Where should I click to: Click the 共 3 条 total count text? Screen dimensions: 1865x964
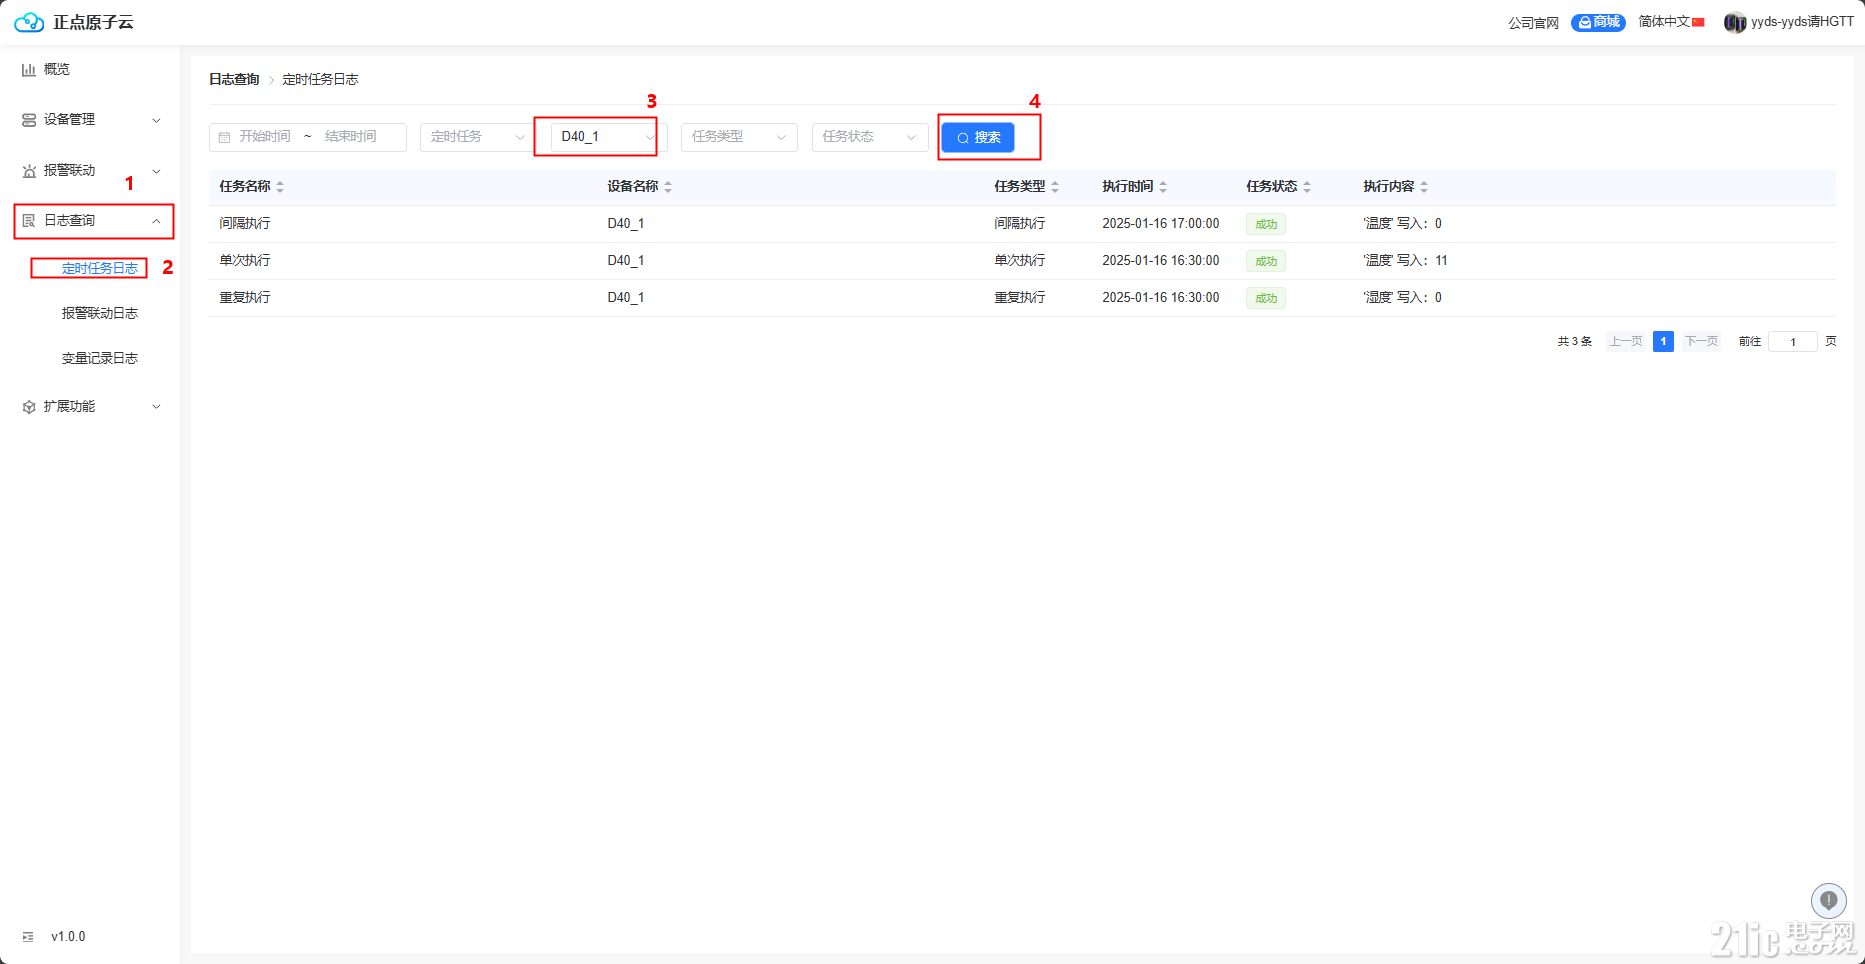coord(1574,342)
